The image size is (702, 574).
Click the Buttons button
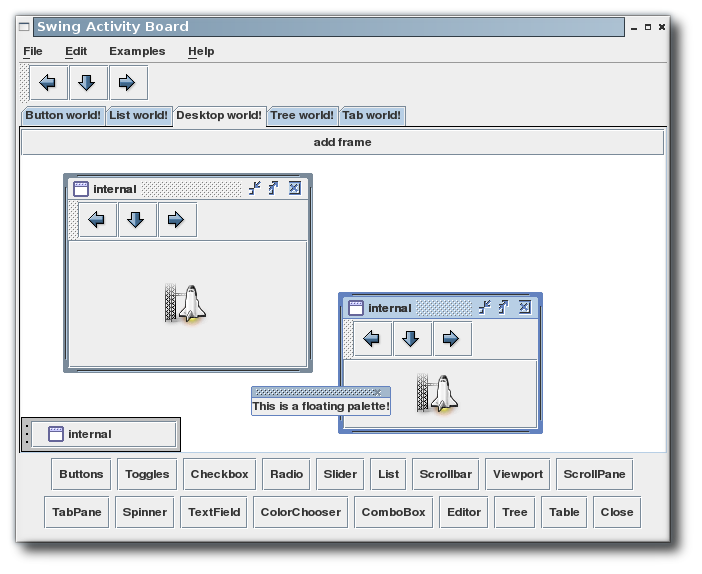click(x=81, y=474)
